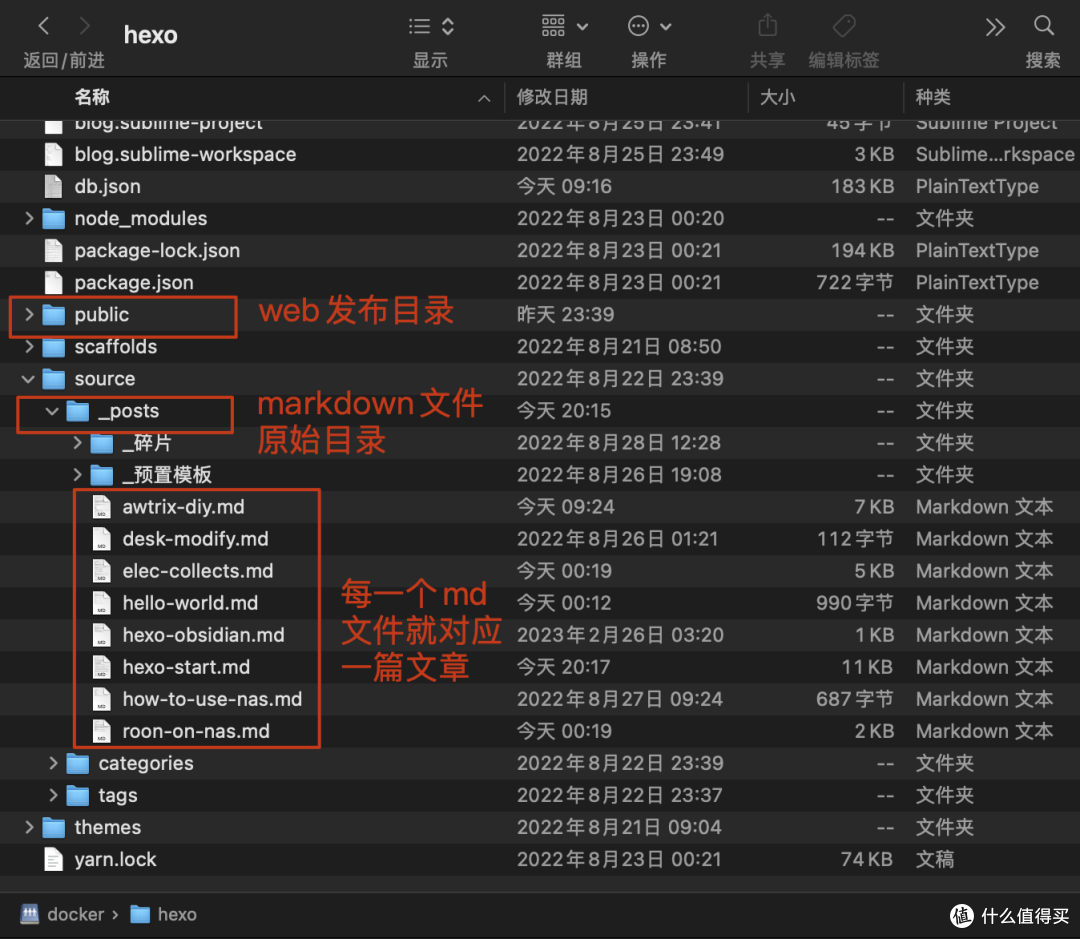1080x939 pixels.
Task: Click the 显示 list view icon
Action: click(418, 25)
